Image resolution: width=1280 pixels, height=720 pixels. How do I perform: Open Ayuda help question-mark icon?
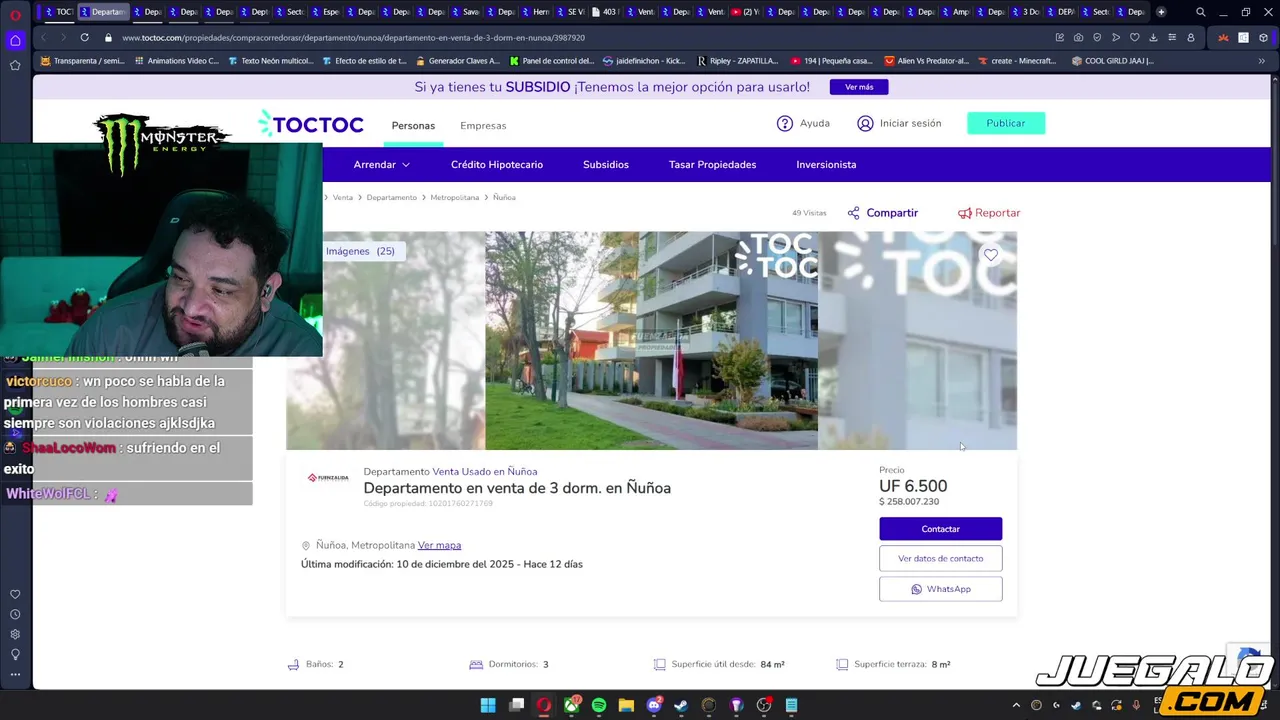click(x=785, y=124)
